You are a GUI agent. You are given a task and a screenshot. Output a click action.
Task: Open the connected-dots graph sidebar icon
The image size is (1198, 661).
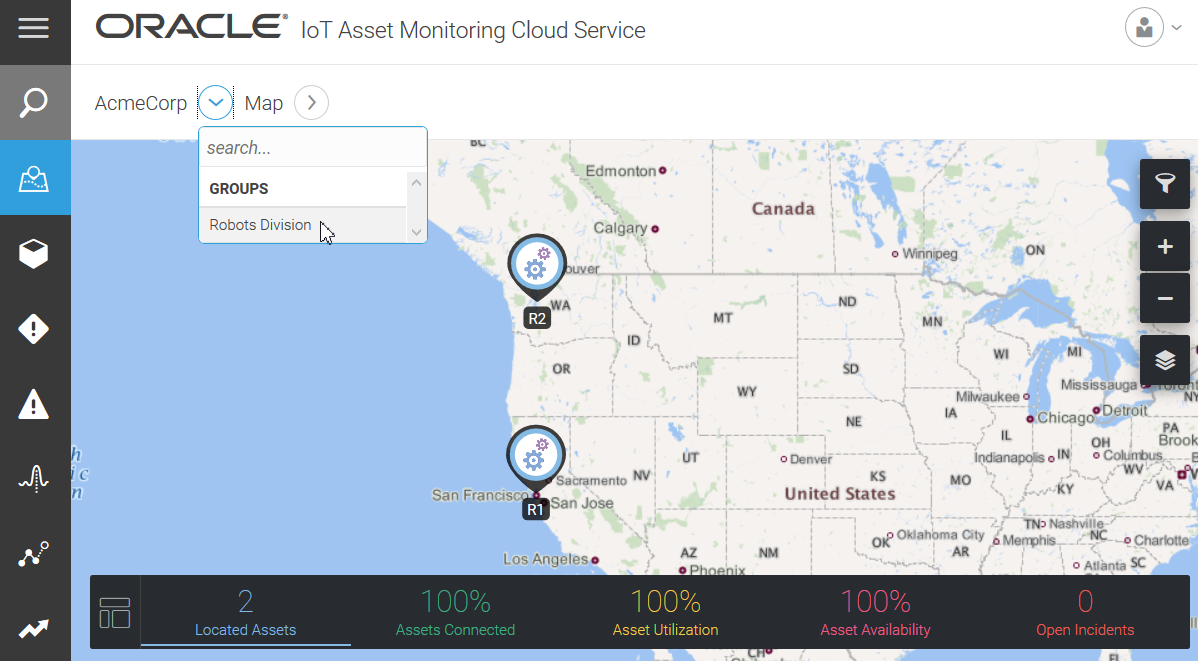34,554
